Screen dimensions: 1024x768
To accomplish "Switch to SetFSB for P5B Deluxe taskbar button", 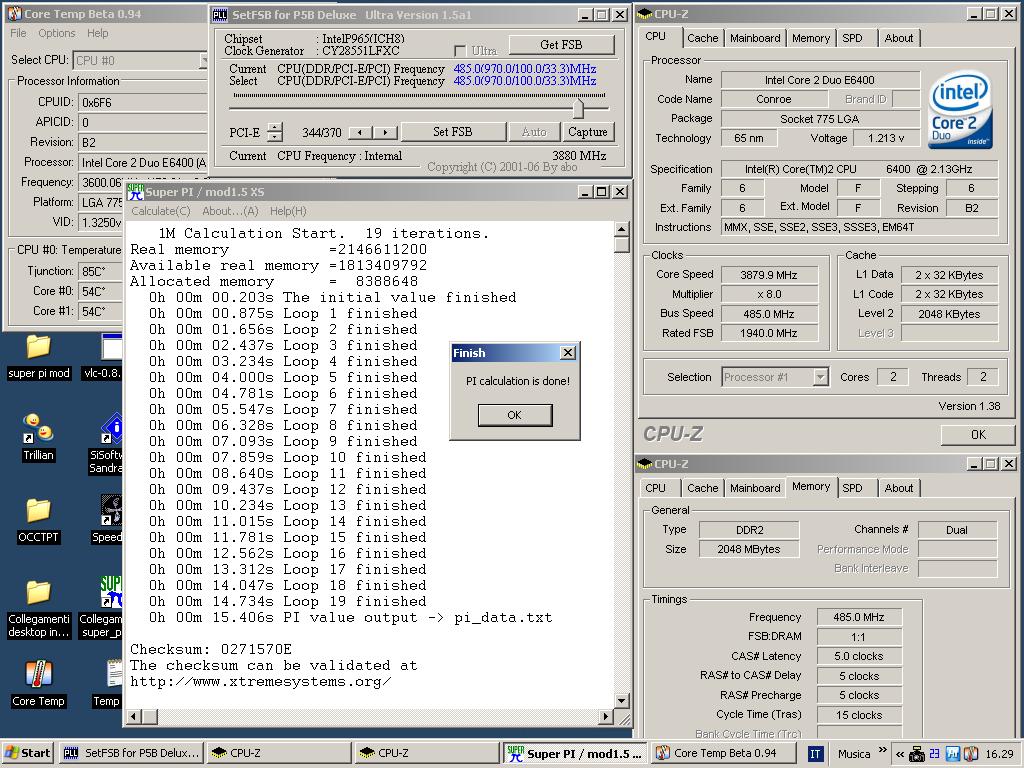I will point(131,753).
